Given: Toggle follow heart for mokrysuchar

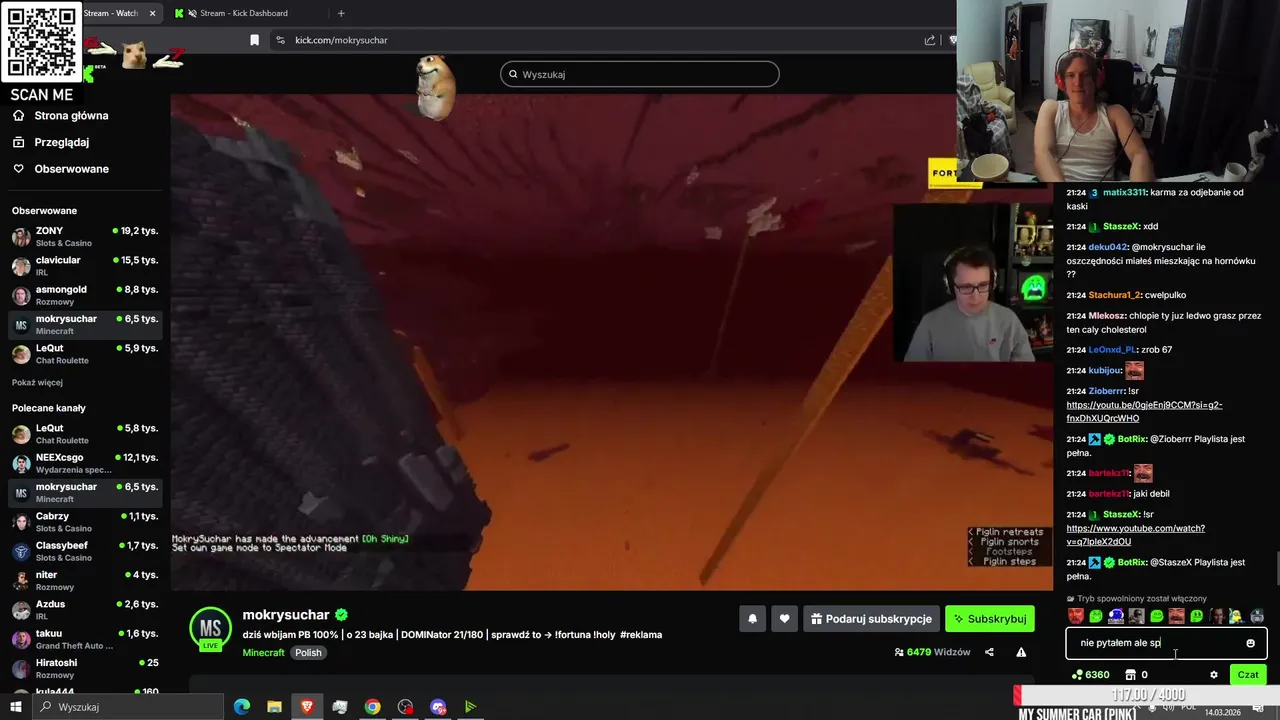Looking at the screenshot, I should [784, 619].
